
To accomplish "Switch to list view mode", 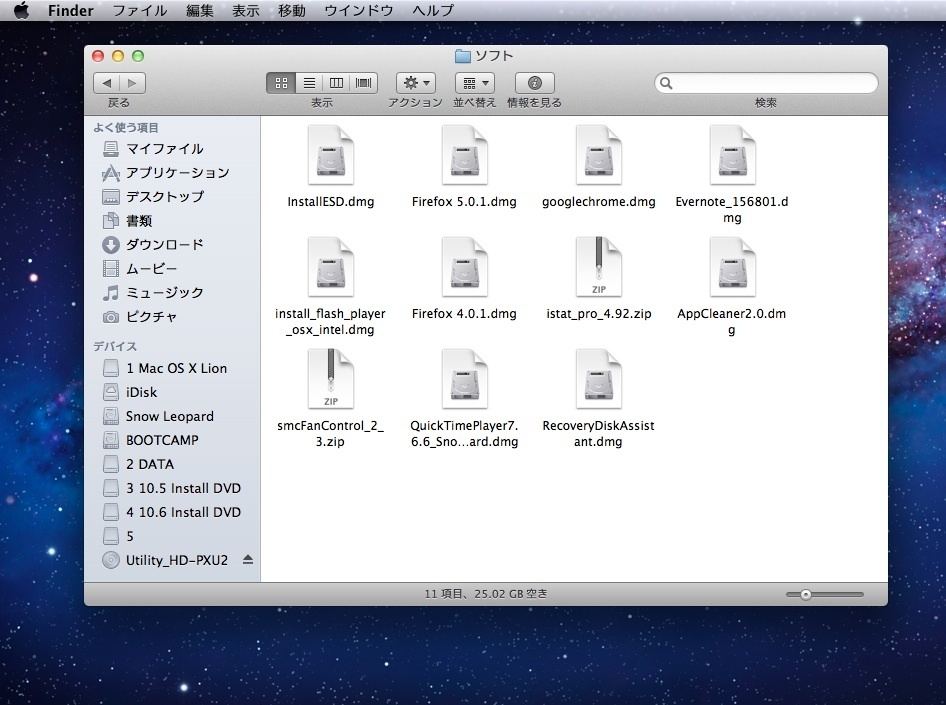I will [x=309, y=83].
